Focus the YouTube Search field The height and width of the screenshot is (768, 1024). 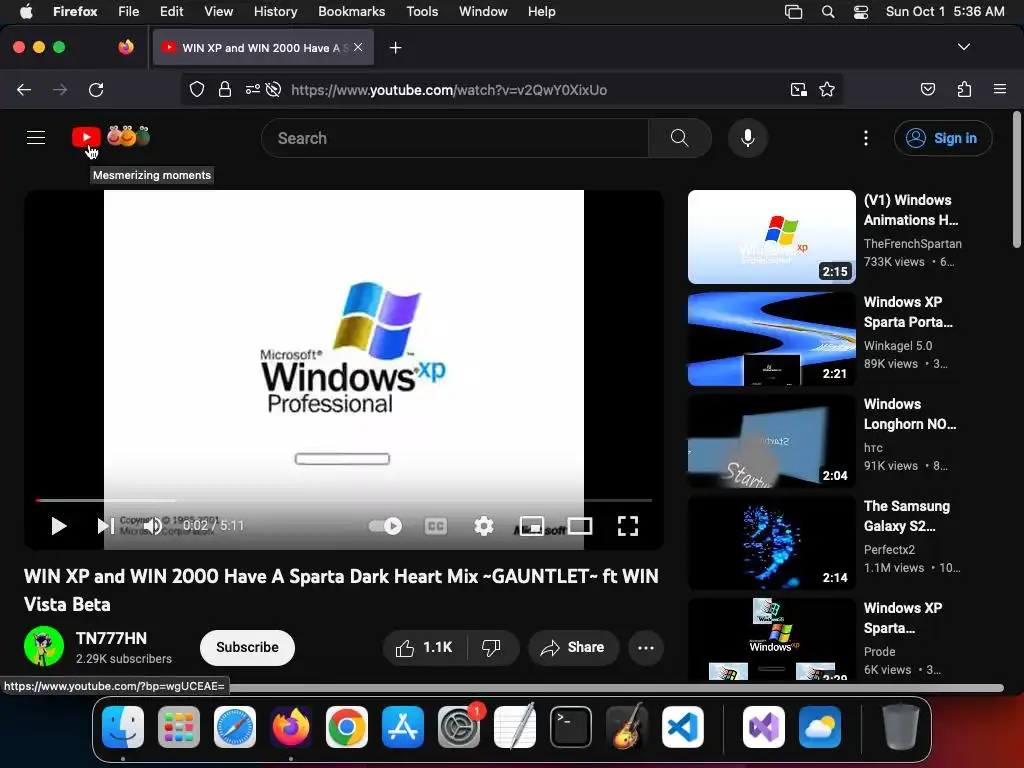pyautogui.click(x=455, y=138)
